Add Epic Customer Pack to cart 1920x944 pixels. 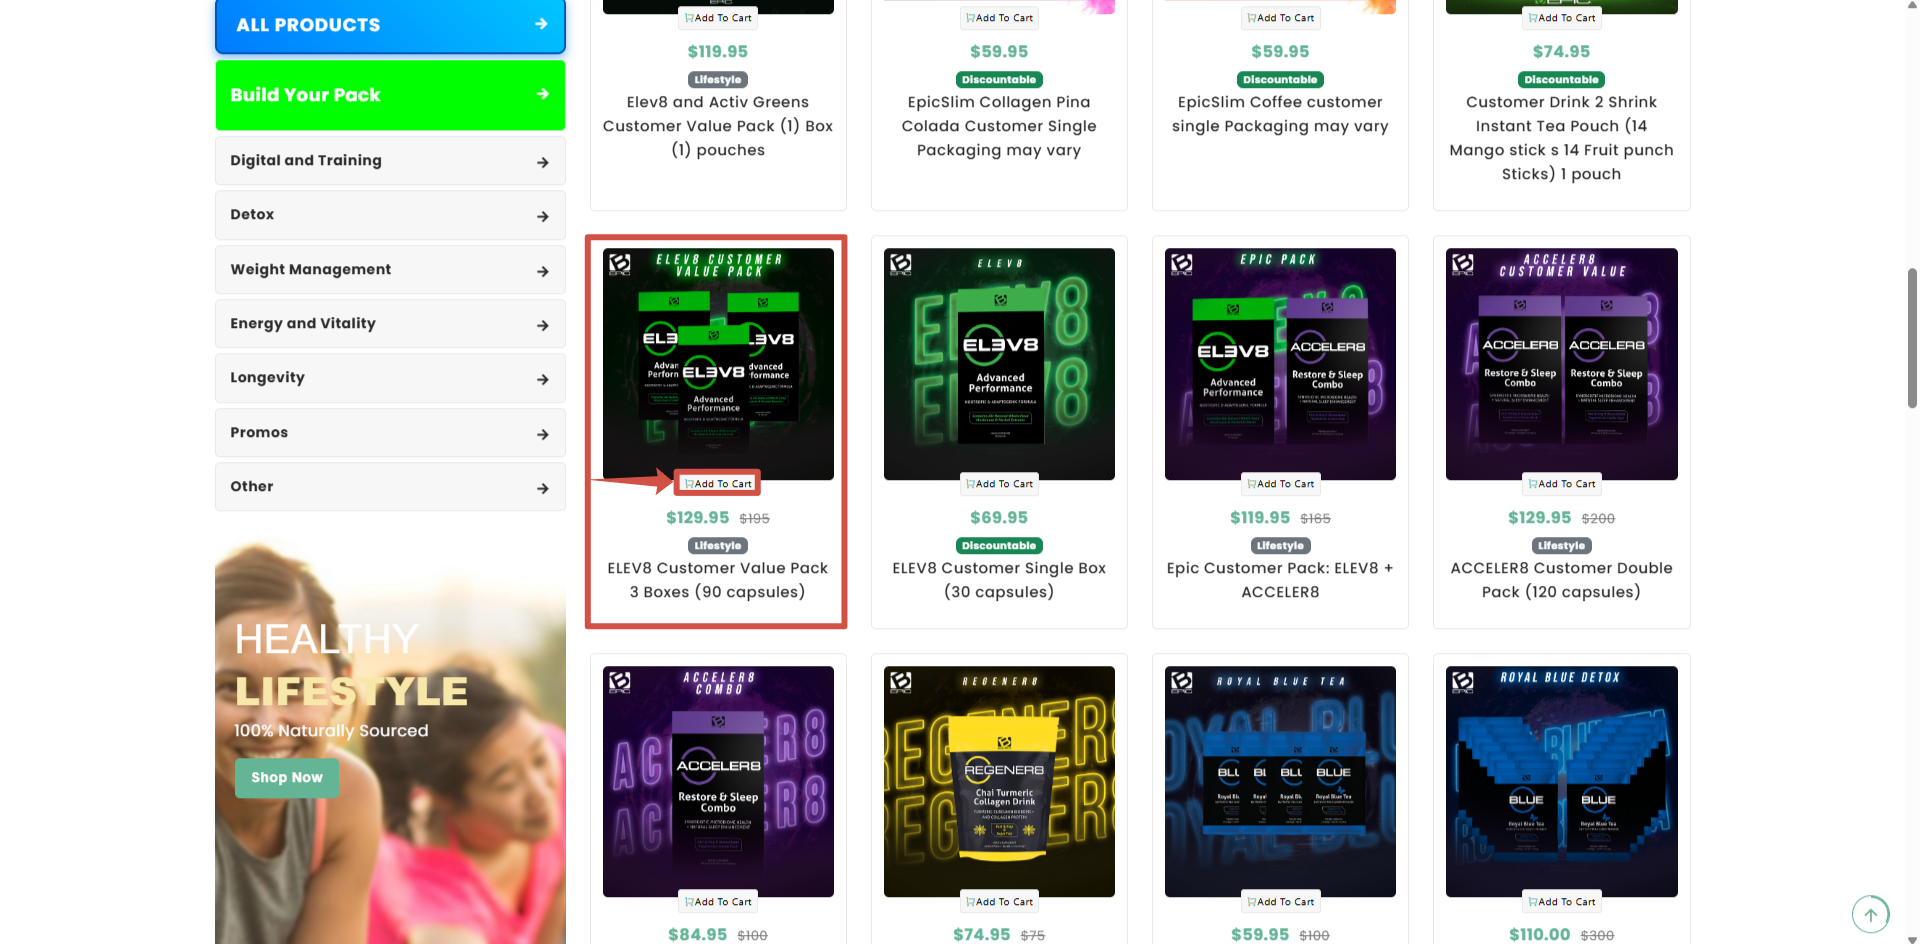1280,484
